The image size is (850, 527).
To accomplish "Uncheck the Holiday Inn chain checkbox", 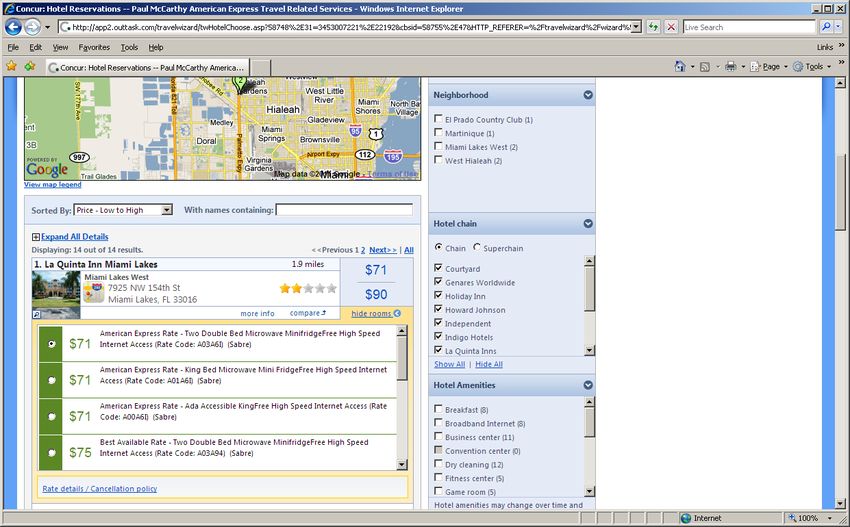I will (438, 295).
